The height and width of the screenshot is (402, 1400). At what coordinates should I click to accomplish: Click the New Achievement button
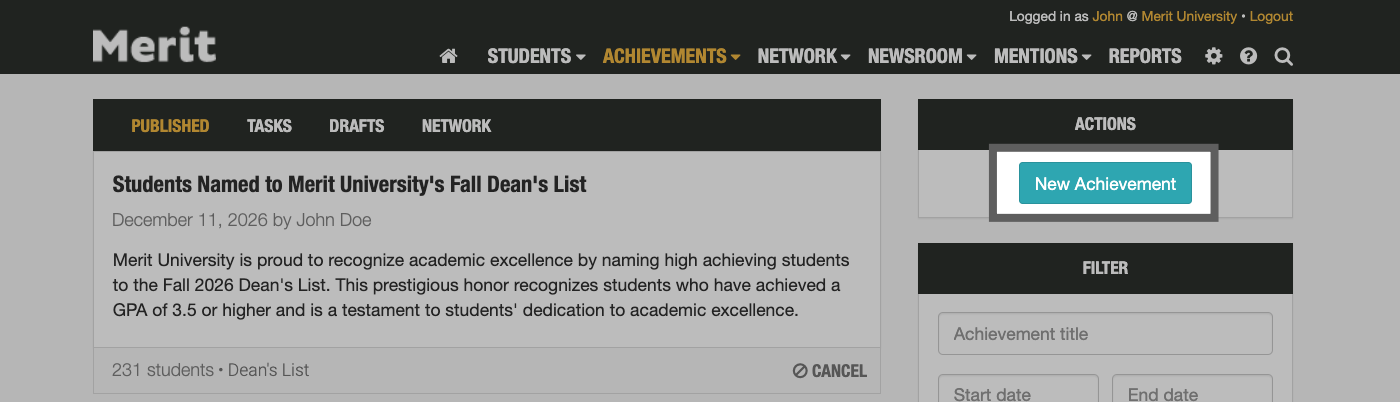point(1105,184)
